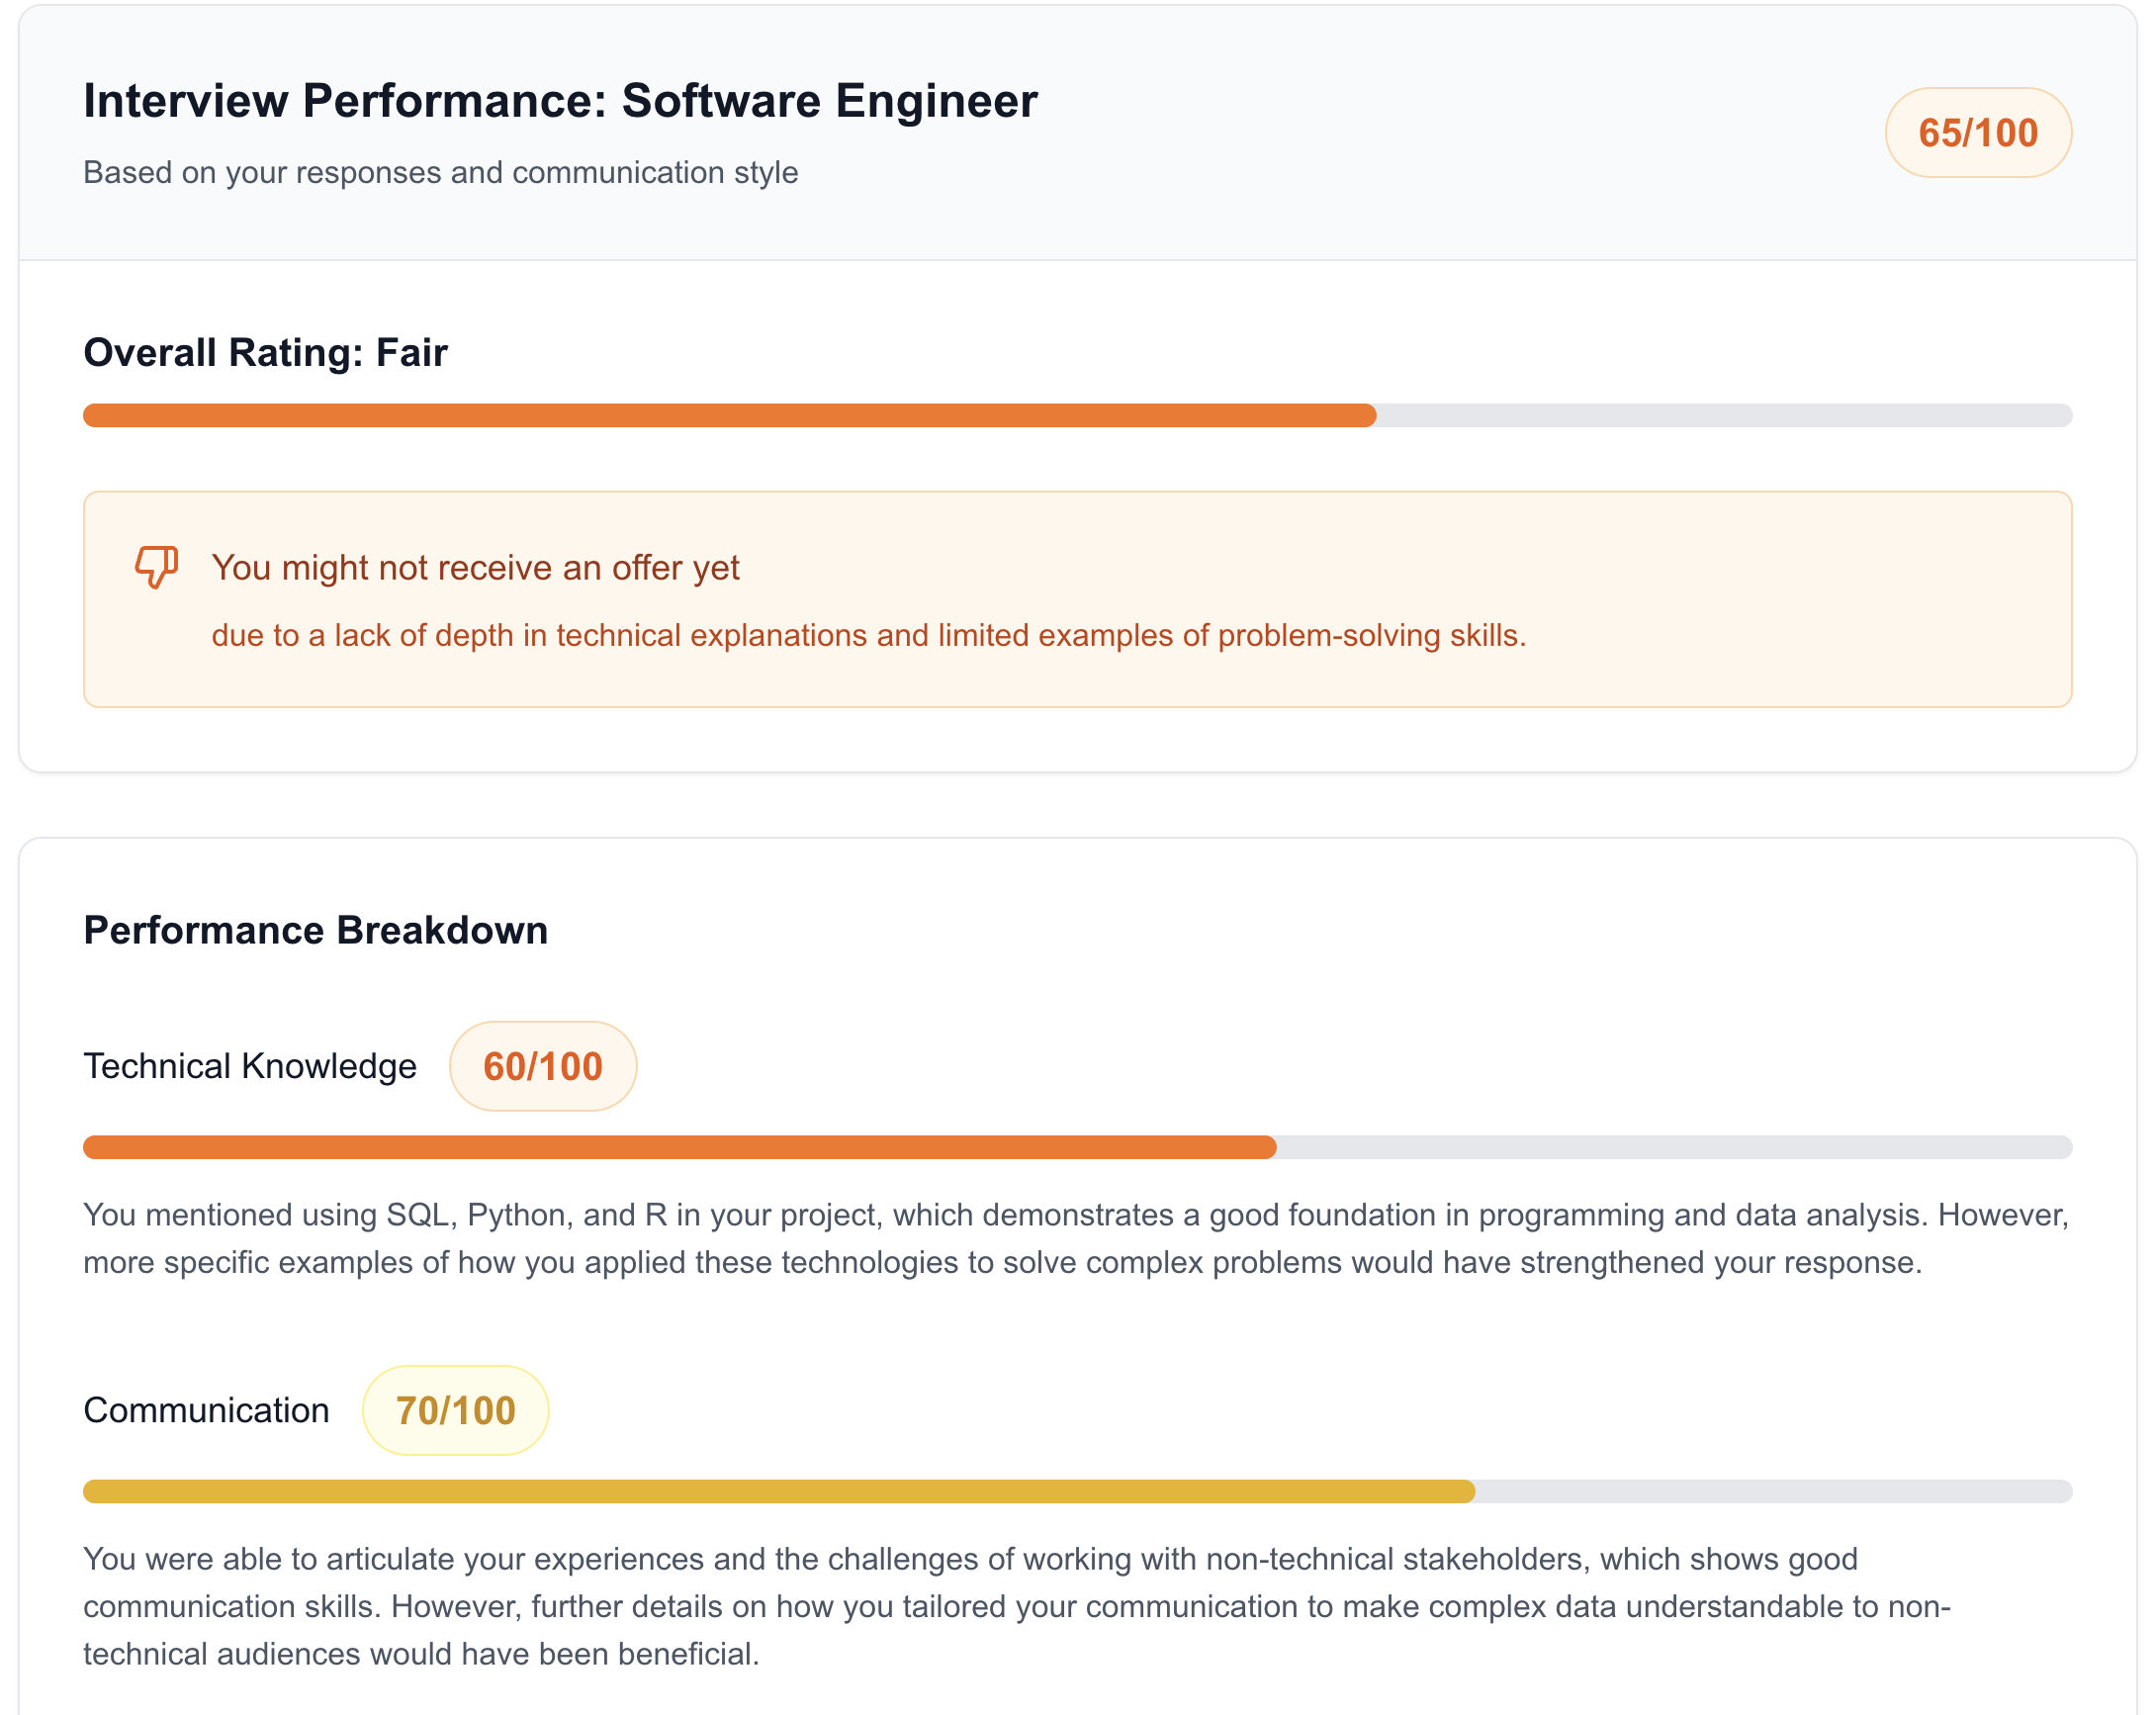Viewport: 2156px width, 1715px height.
Task: Click the 'Overall Rating: Fair' heading
Action: click(265, 353)
